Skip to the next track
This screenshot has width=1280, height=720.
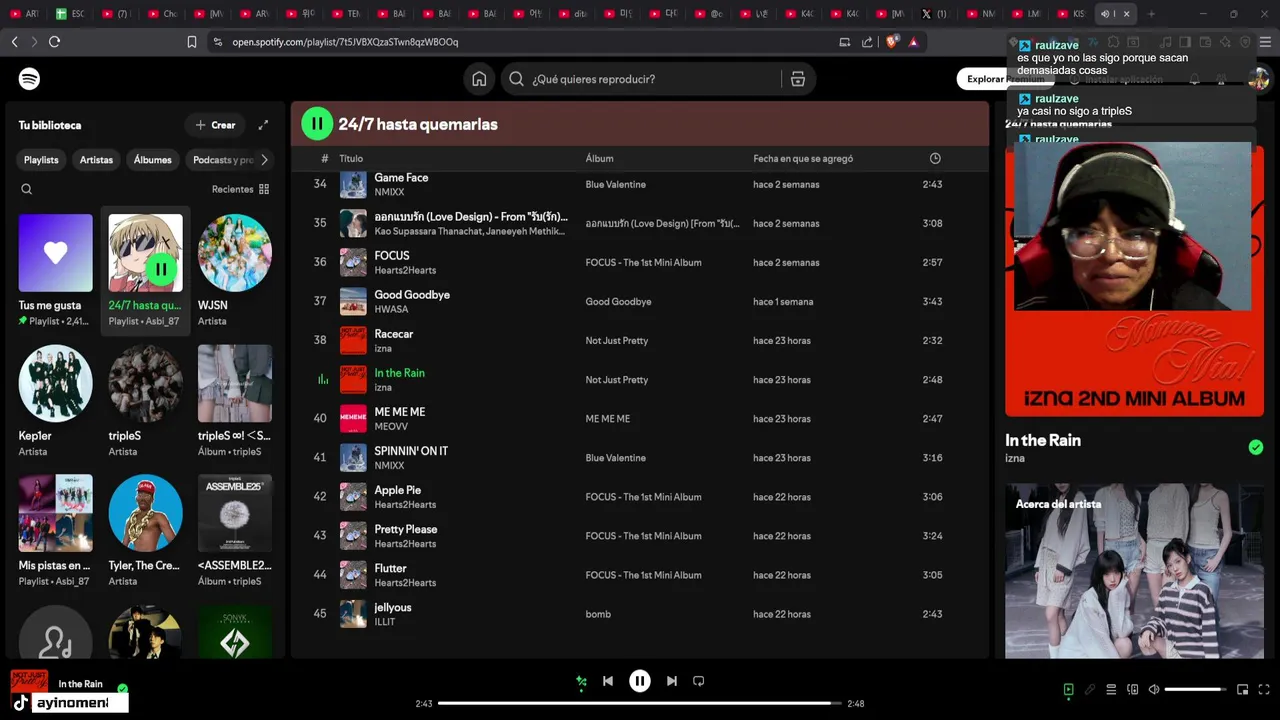pos(672,681)
